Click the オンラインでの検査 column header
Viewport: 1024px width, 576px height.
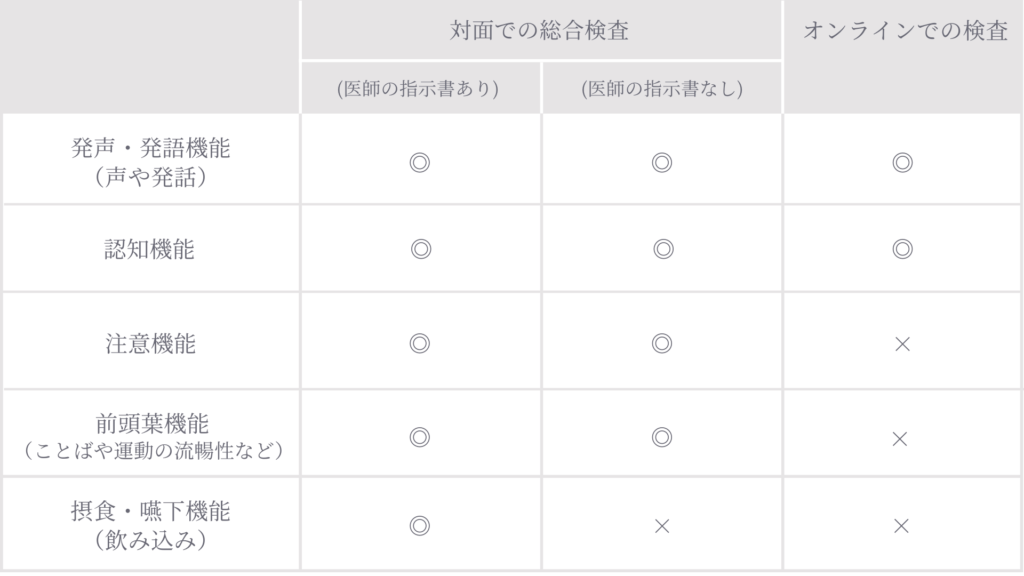905,31
